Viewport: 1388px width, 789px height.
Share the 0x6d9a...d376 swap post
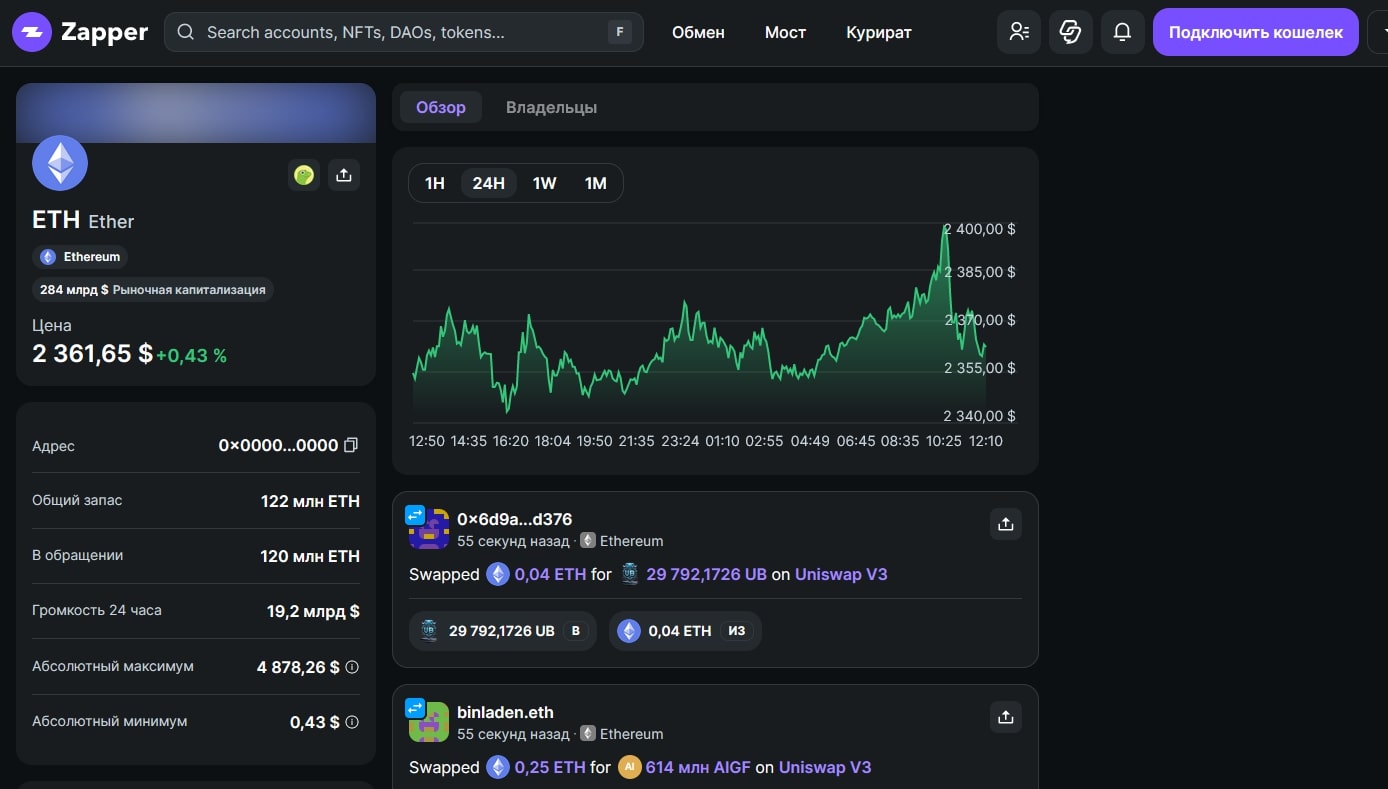pos(1006,524)
